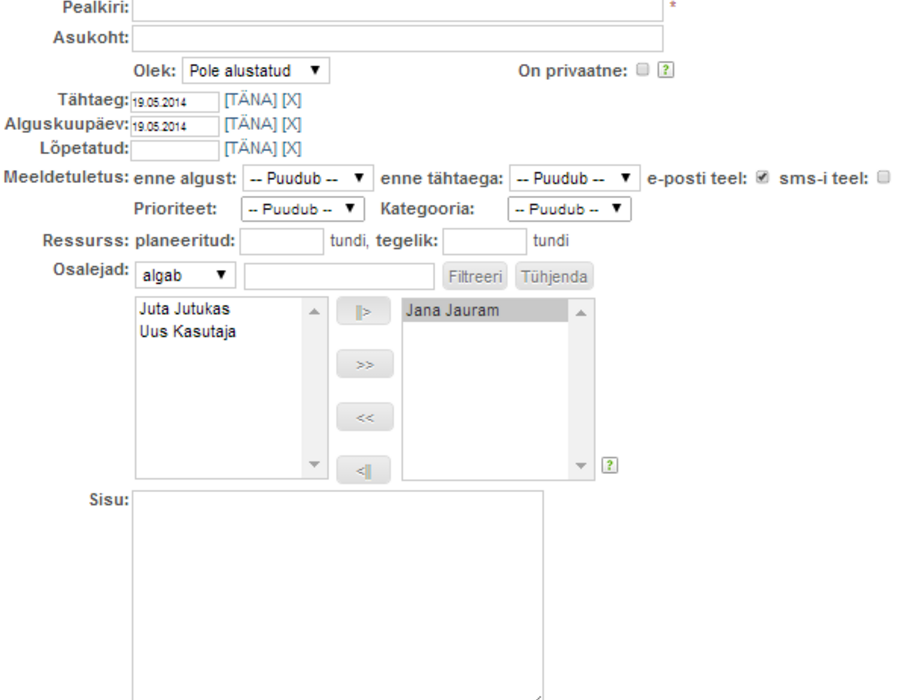This screenshot has height=700, width=900.
Task: Open the enne algust reminder dropdown
Action: (308, 178)
